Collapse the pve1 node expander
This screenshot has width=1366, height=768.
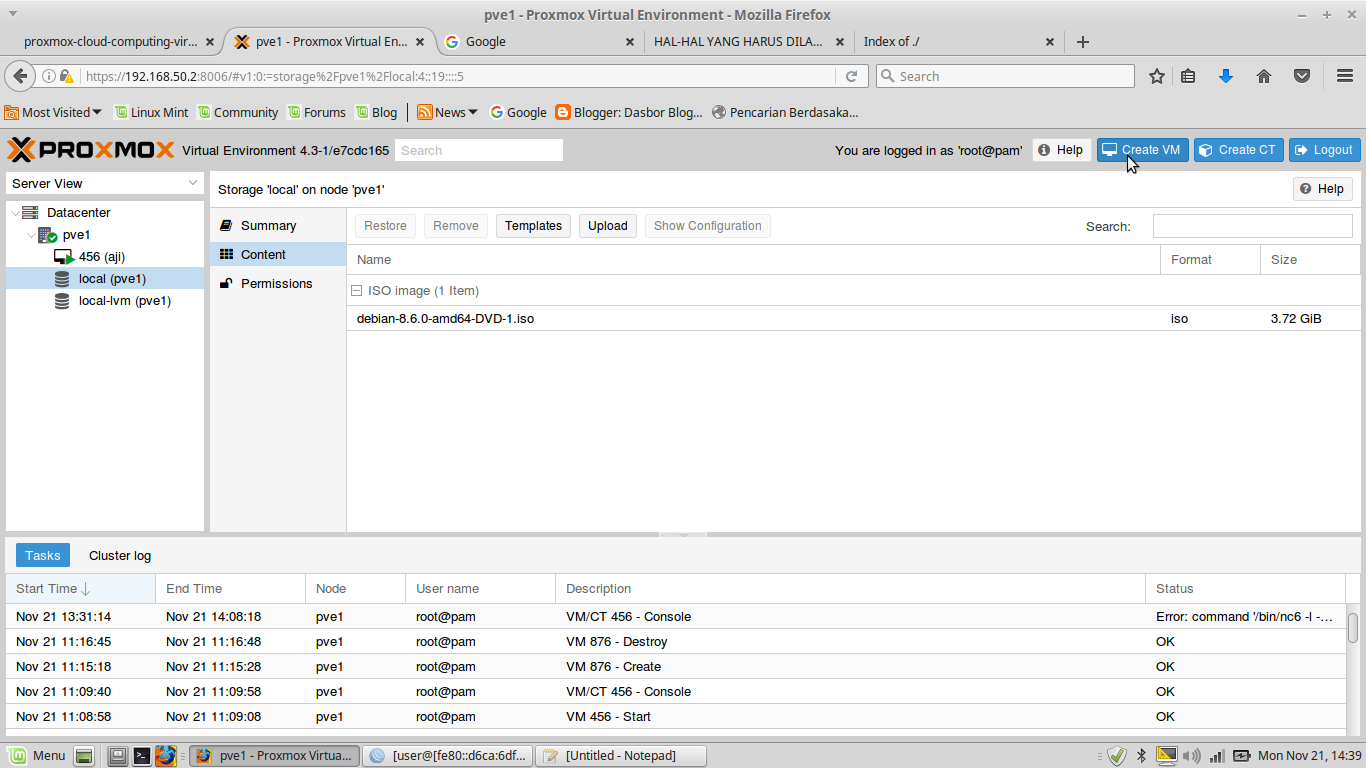31,235
